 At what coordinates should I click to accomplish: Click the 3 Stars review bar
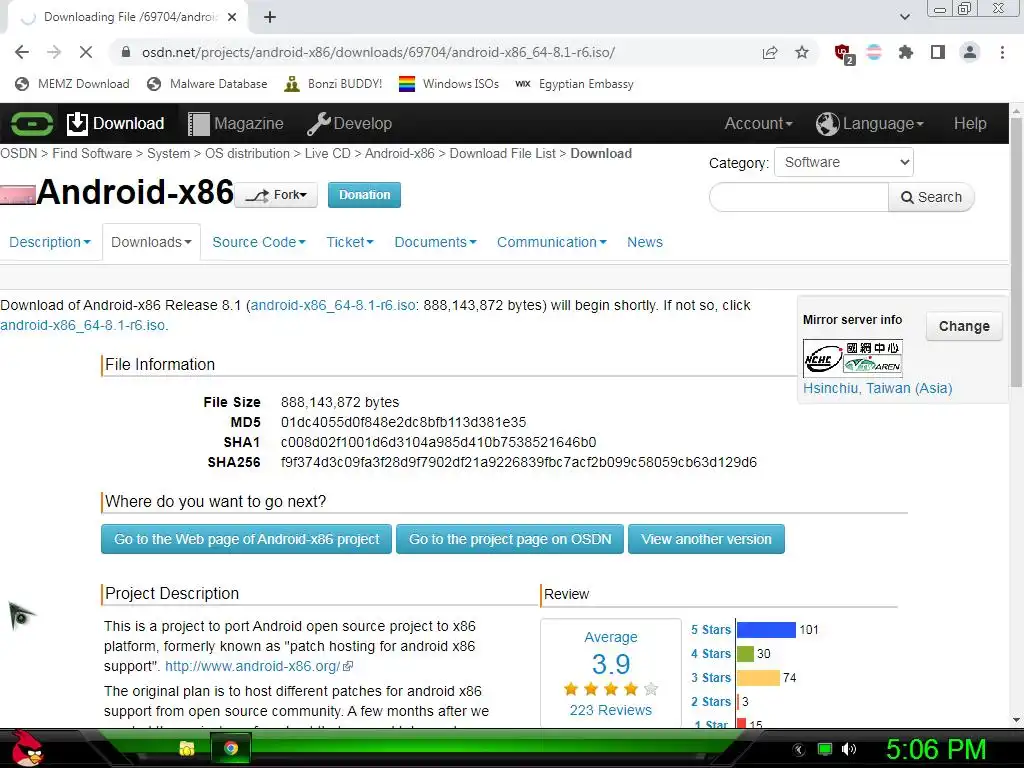(x=758, y=678)
